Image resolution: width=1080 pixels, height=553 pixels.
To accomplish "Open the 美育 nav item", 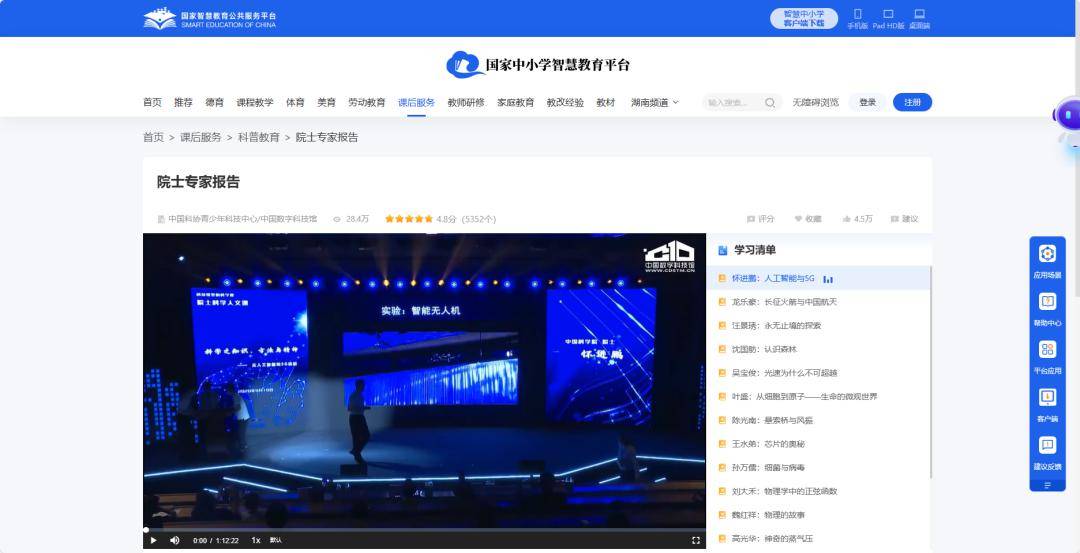I will 326,103.
